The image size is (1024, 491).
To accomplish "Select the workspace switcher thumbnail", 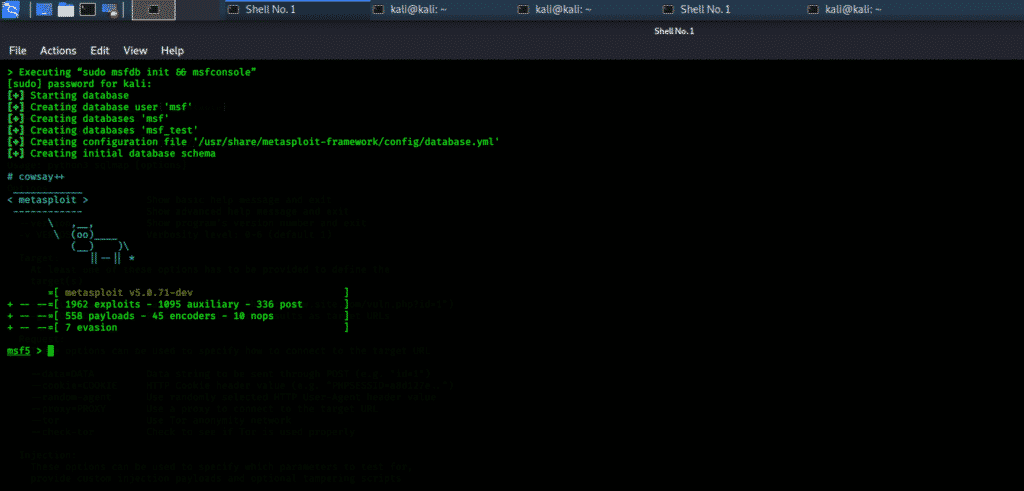I will [x=153, y=10].
